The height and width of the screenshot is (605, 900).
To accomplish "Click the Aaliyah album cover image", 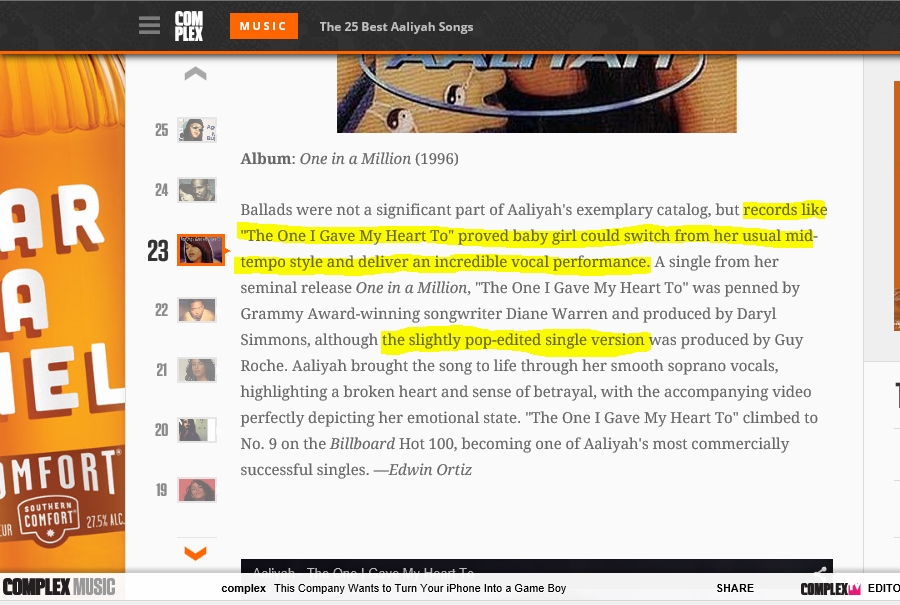I will point(537,94).
